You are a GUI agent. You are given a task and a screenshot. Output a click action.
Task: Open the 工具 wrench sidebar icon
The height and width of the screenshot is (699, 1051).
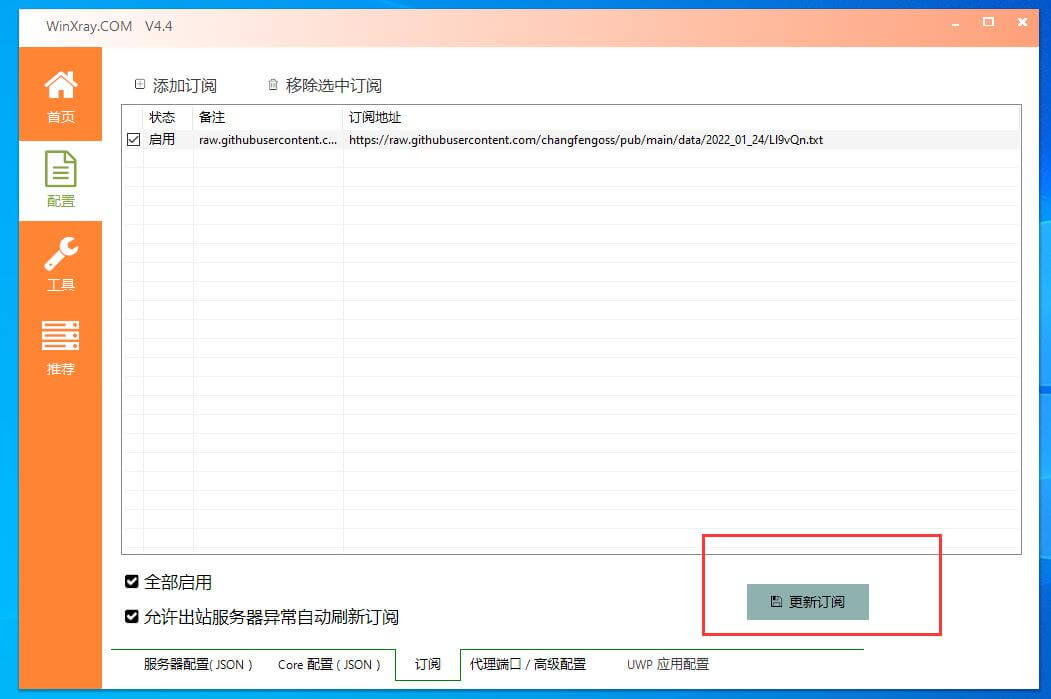60,263
